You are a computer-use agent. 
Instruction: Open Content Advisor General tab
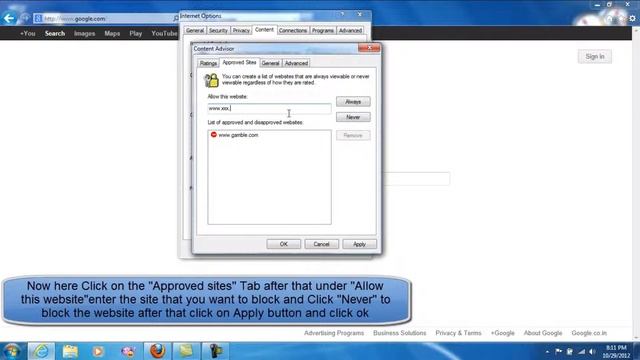pyautogui.click(x=271, y=63)
